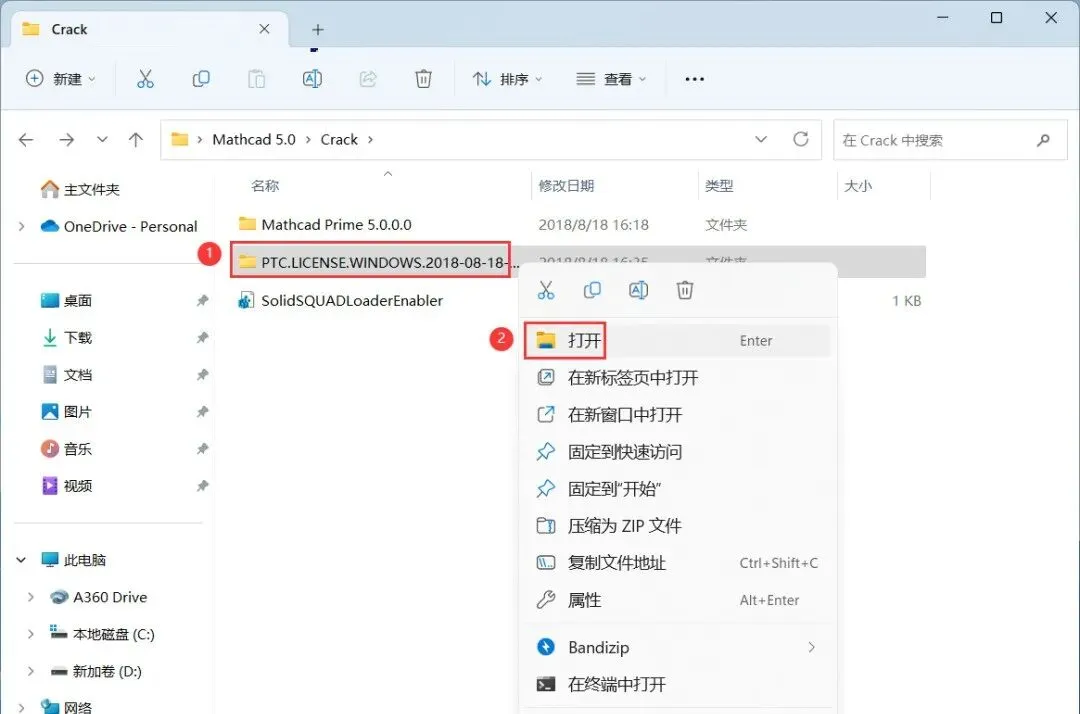Choose 固定到快速访问 in context menu
The image size is (1080, 714).
tap(677, 452)
